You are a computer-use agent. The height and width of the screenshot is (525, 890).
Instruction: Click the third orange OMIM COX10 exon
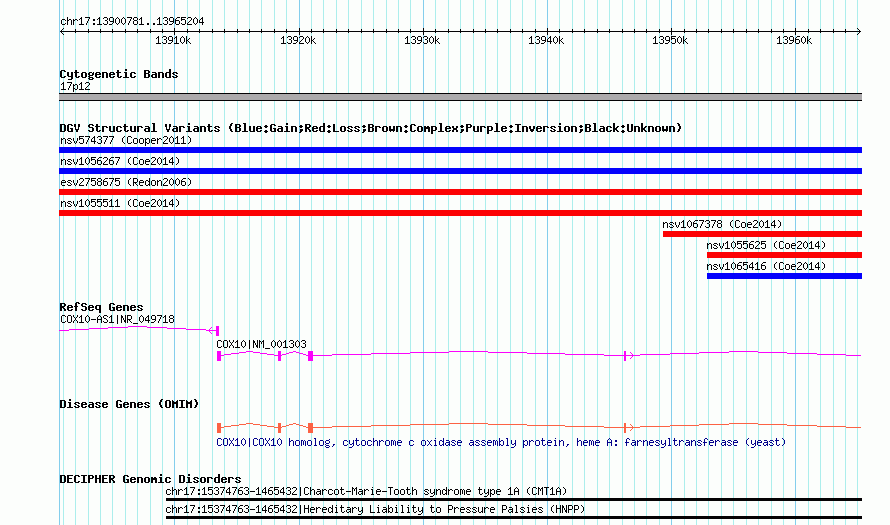310,427
